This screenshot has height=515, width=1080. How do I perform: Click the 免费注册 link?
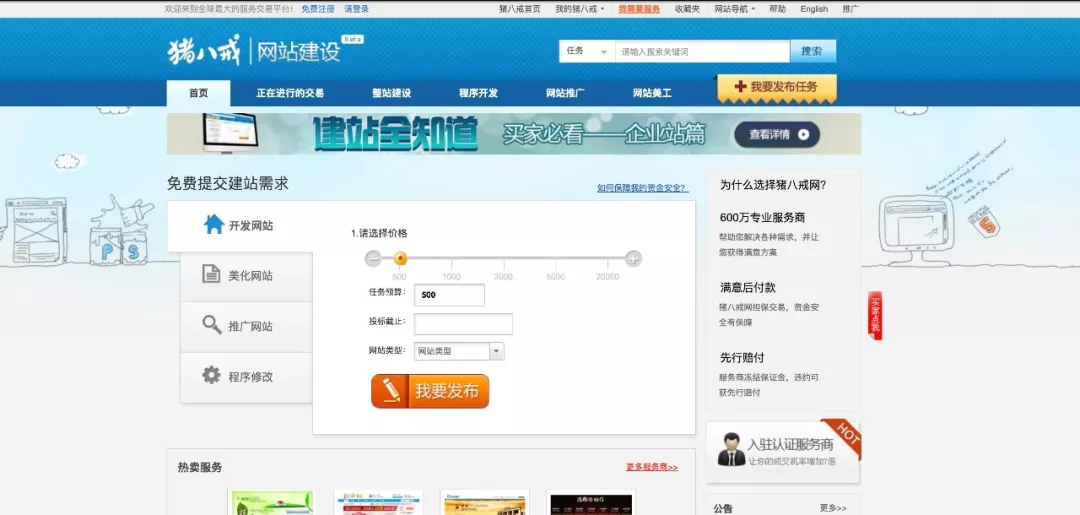pyautogui.click(x=318, y=9)
